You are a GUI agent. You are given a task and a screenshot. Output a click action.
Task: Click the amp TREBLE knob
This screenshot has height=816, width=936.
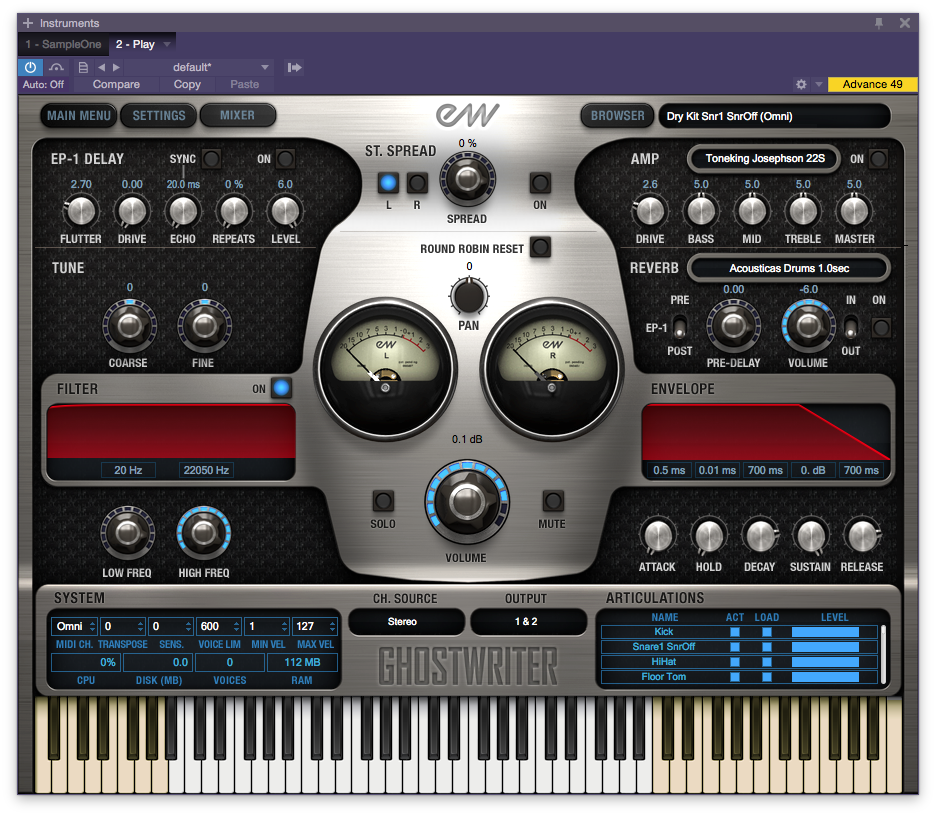click(x=803, y=211)
